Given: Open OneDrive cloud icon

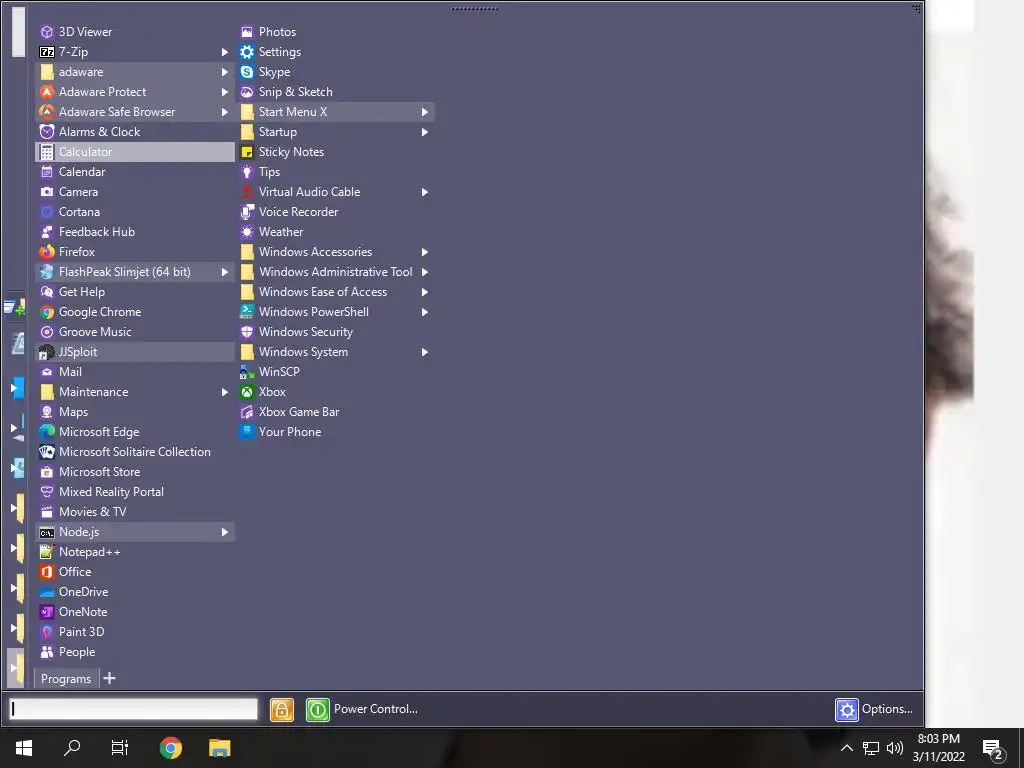Looking at the screenshot, I should click(x=46, y=592).
